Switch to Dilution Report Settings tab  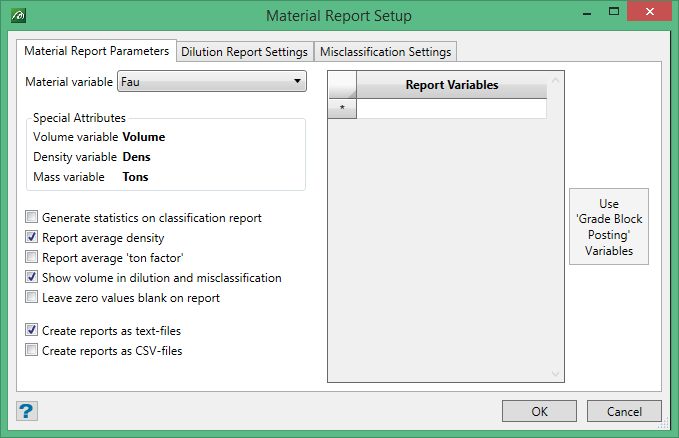point(245,51)
